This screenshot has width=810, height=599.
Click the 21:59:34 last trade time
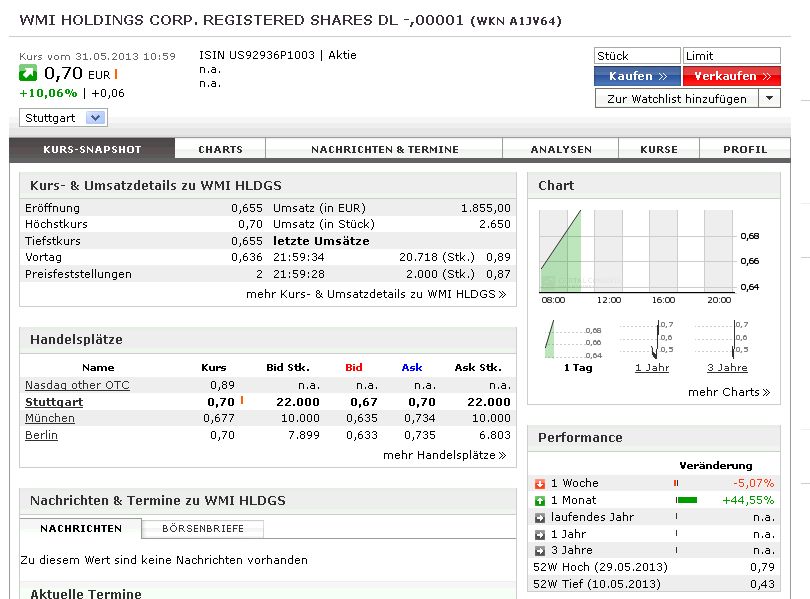point(299,257)
